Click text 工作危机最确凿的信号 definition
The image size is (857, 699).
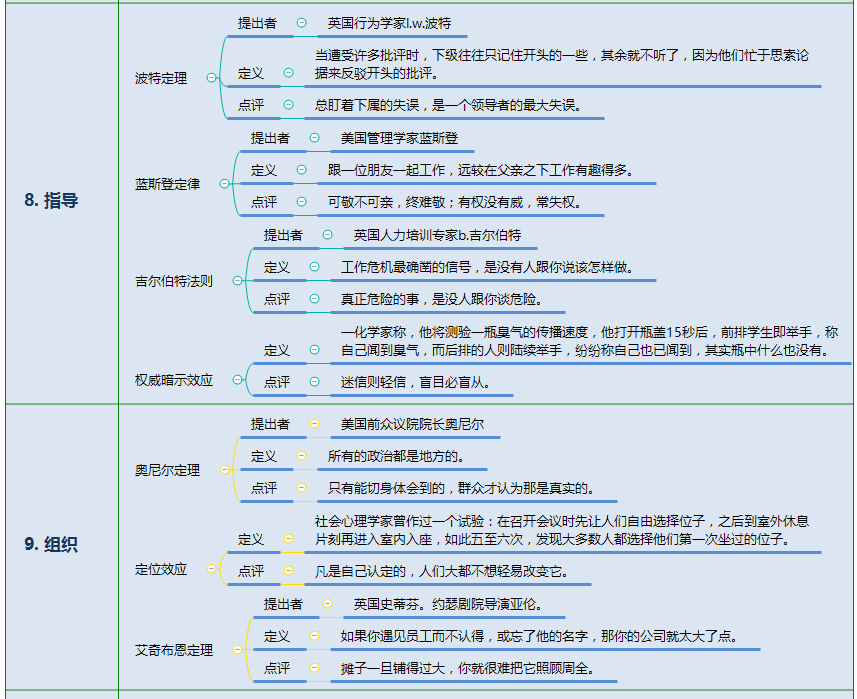pyautogui.click(x=488, y=267)
